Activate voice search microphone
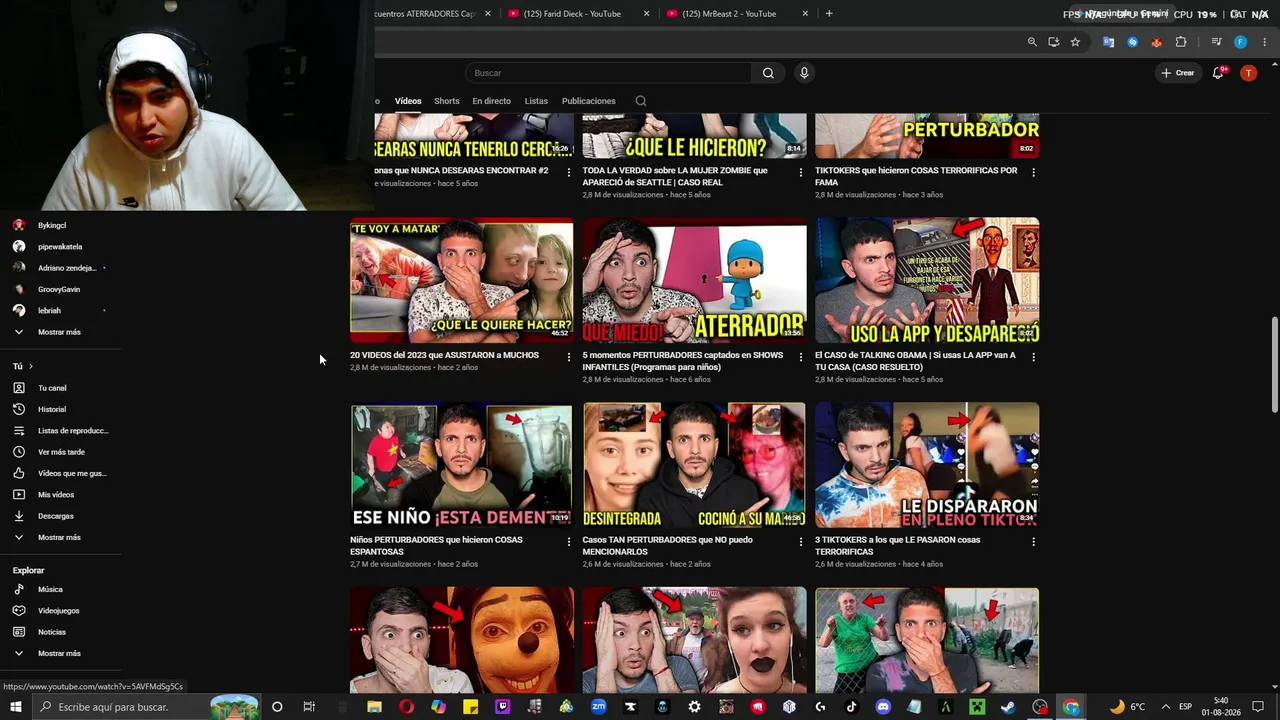The image size is (1280, 720). (804, 73)
